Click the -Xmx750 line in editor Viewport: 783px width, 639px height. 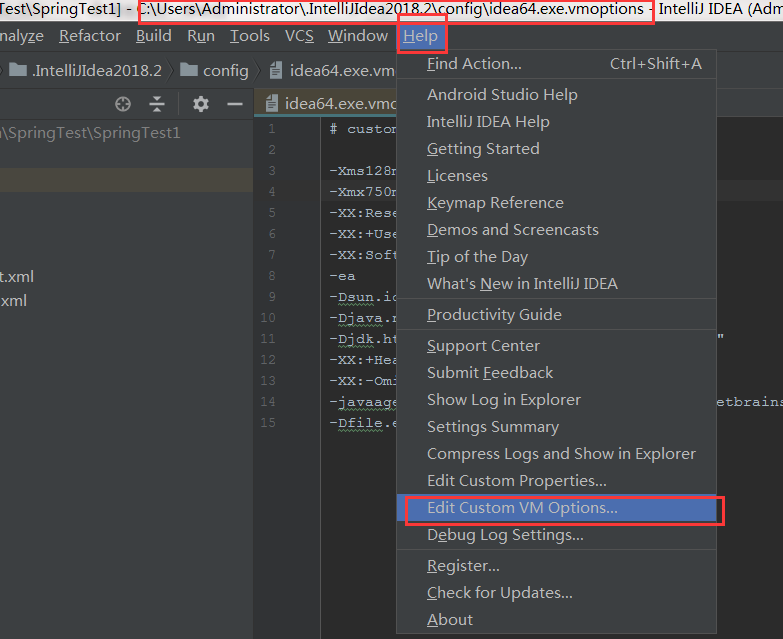(x=363, y=192)
